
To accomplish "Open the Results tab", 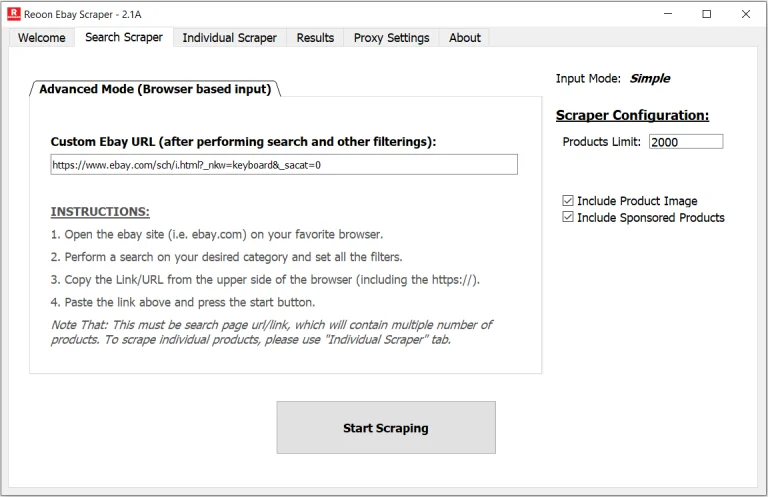I will [315, 38].
